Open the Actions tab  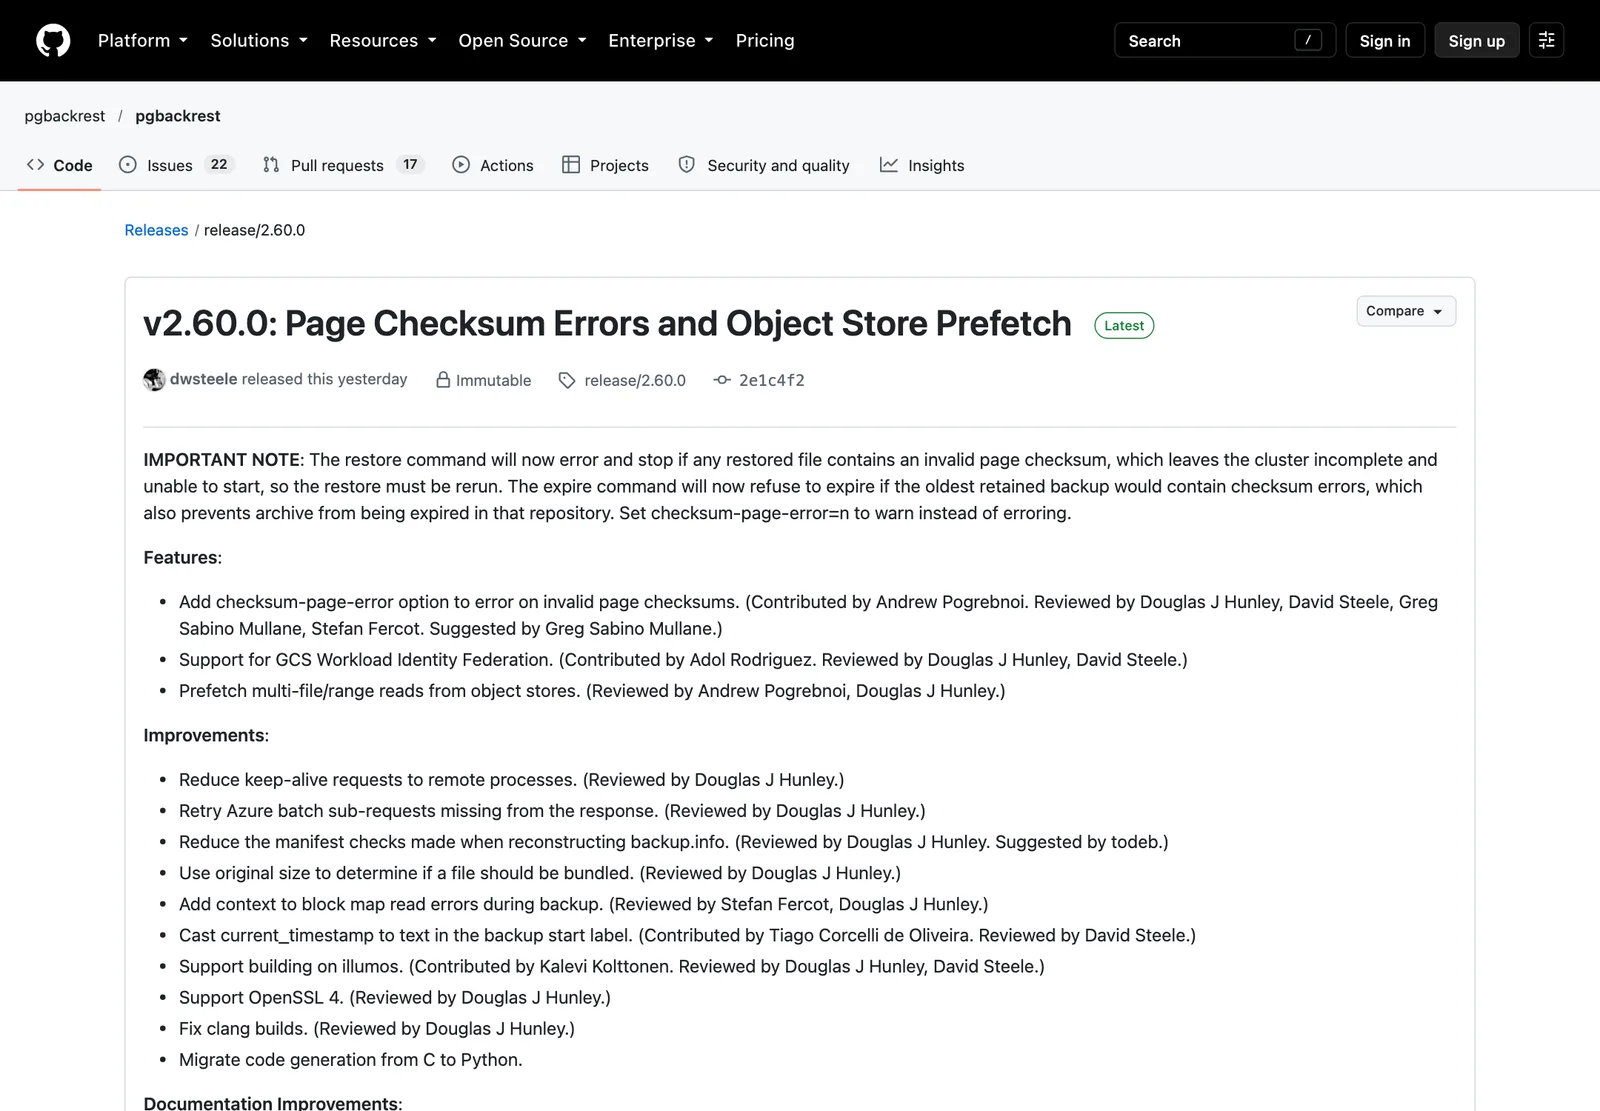point(493,166)
